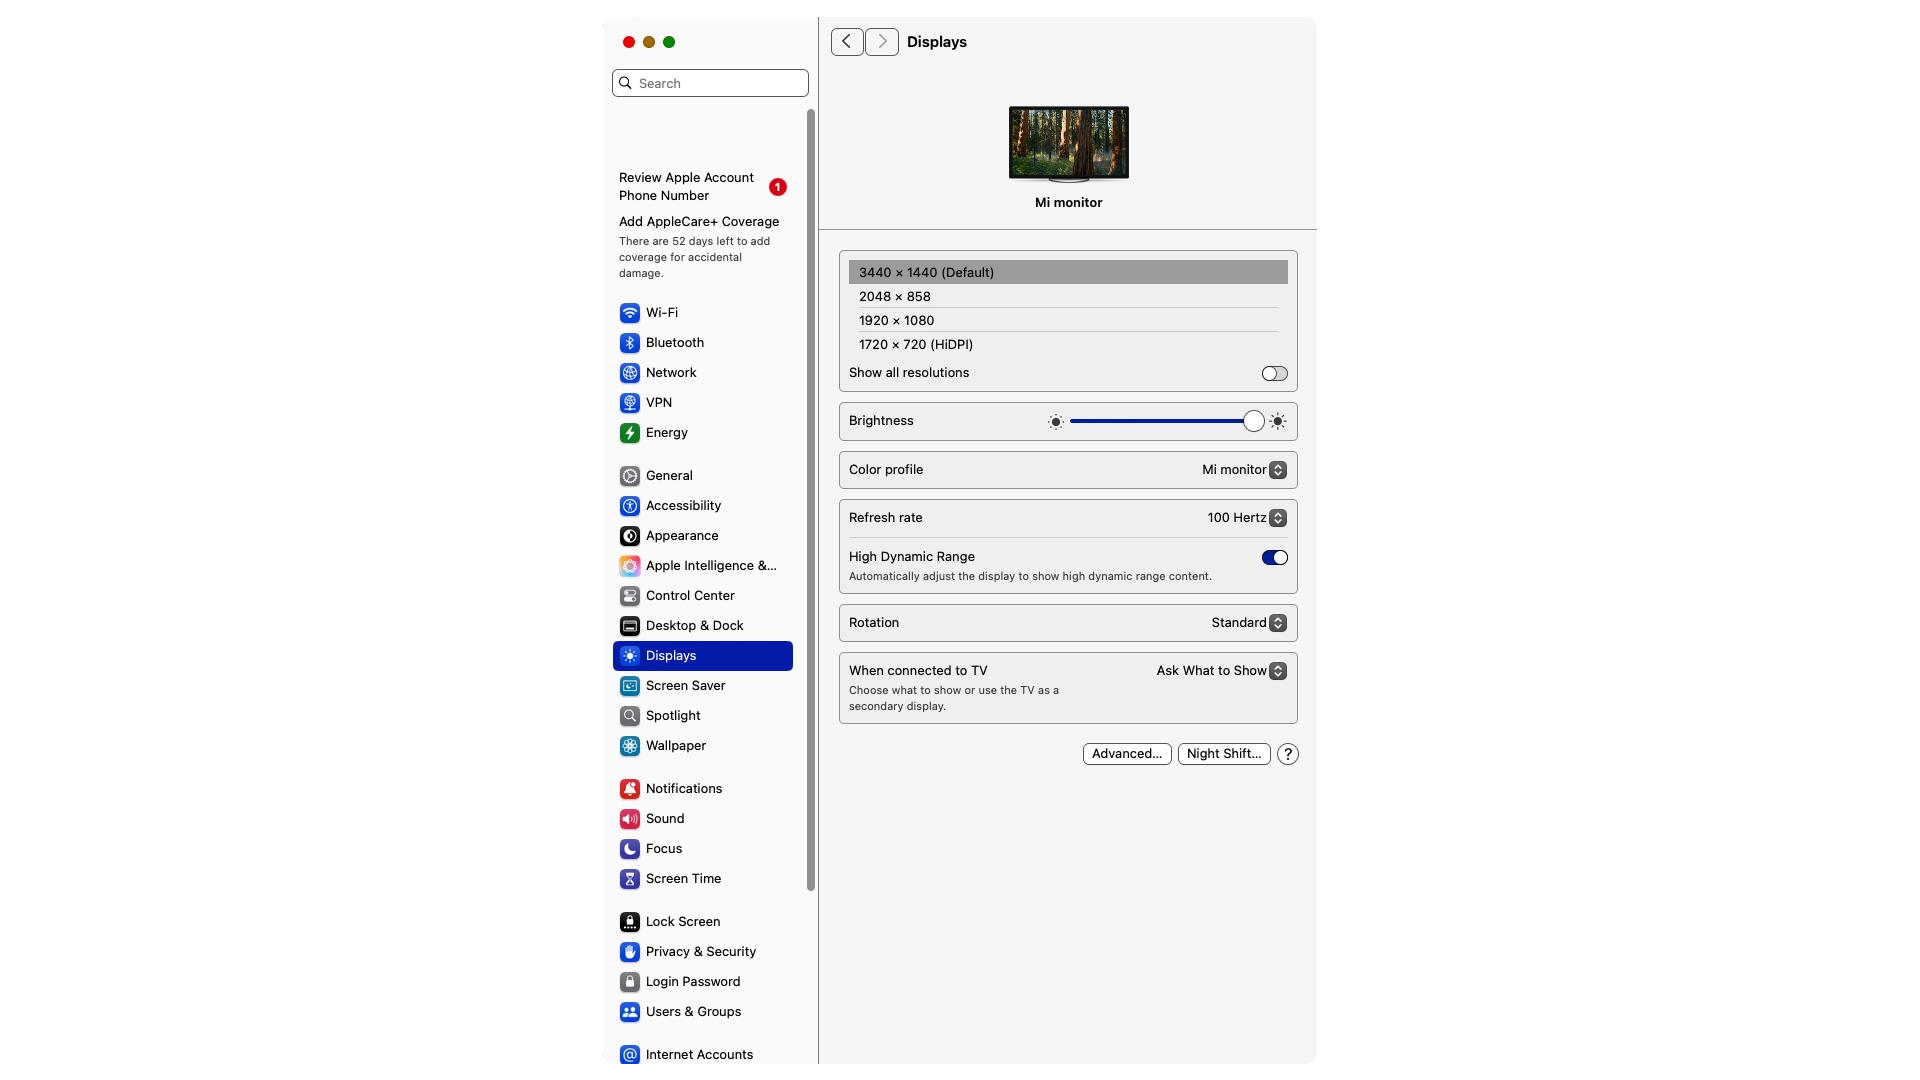The image size is (1920, 1080).
Task: Open Rotation dropdown standard menu
Action: 1276,622
